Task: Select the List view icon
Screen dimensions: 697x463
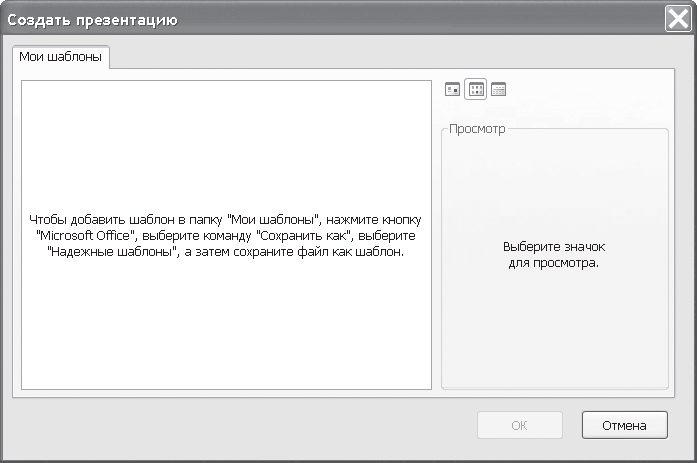Action: coord(476,90)
